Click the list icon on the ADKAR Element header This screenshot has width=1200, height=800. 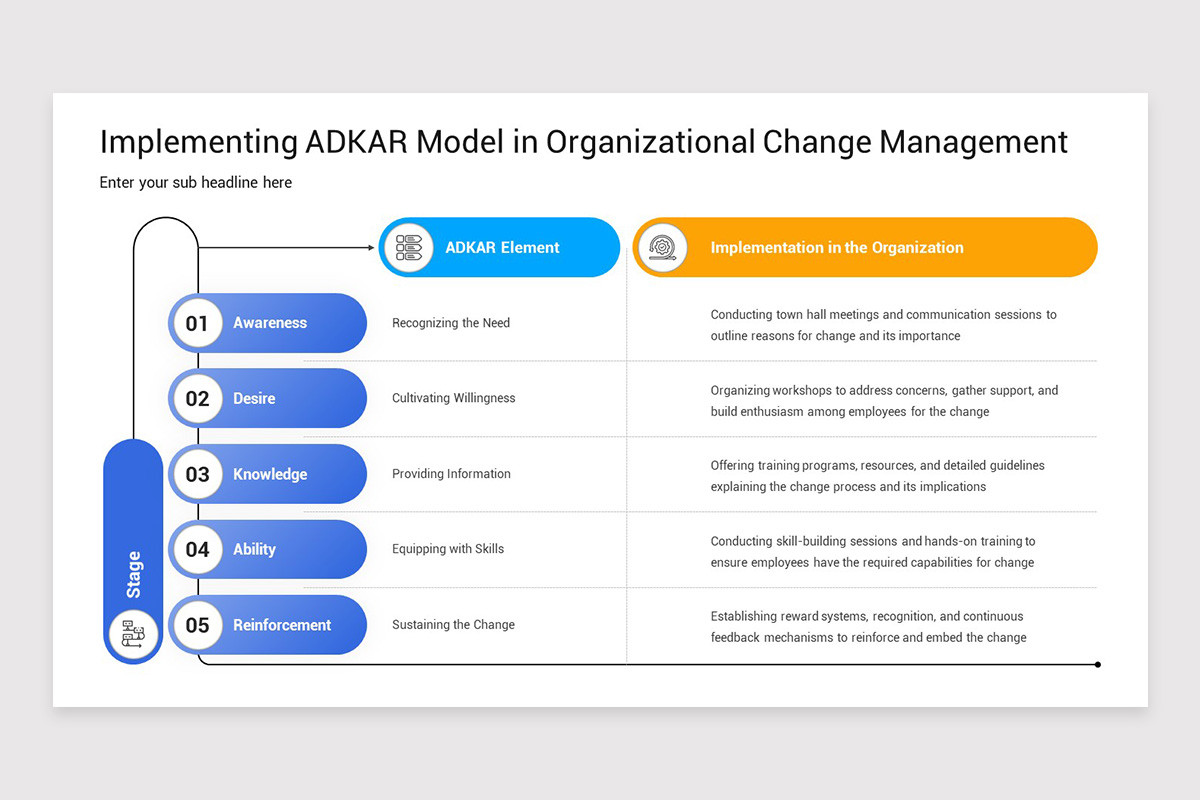[408, 247]
